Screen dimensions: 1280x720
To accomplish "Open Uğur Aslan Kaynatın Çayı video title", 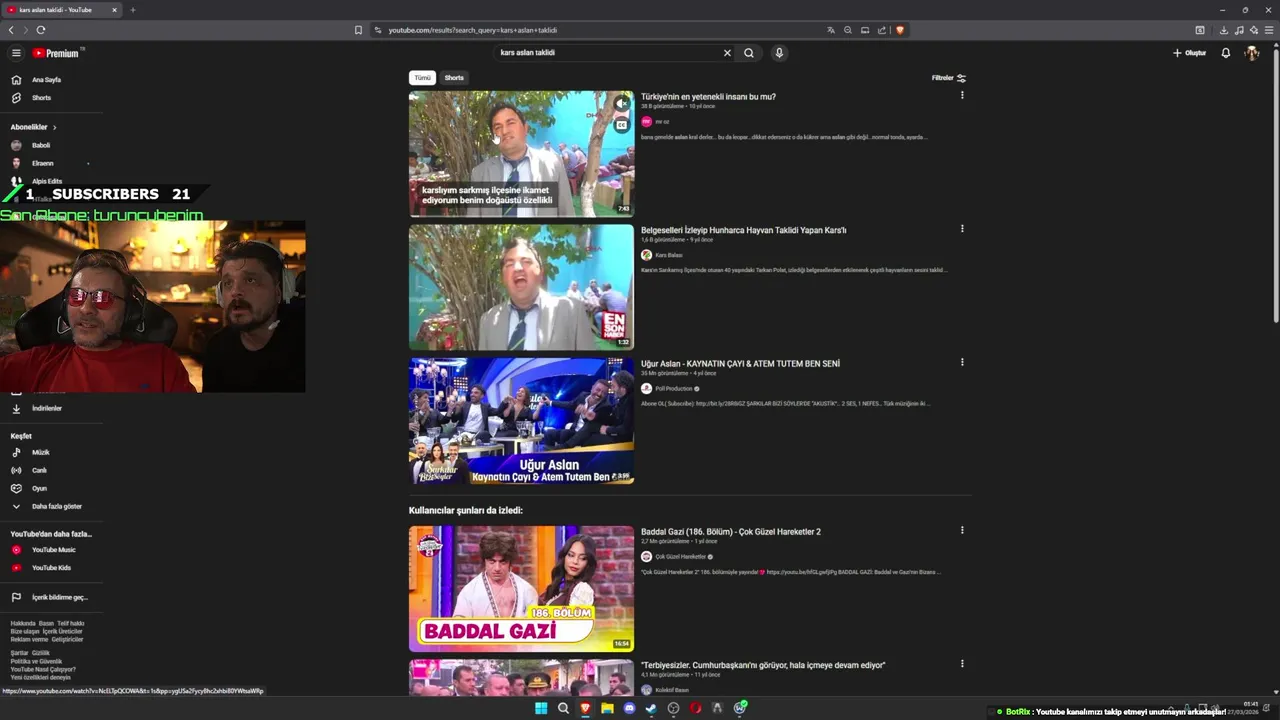I will pos(740,364).
